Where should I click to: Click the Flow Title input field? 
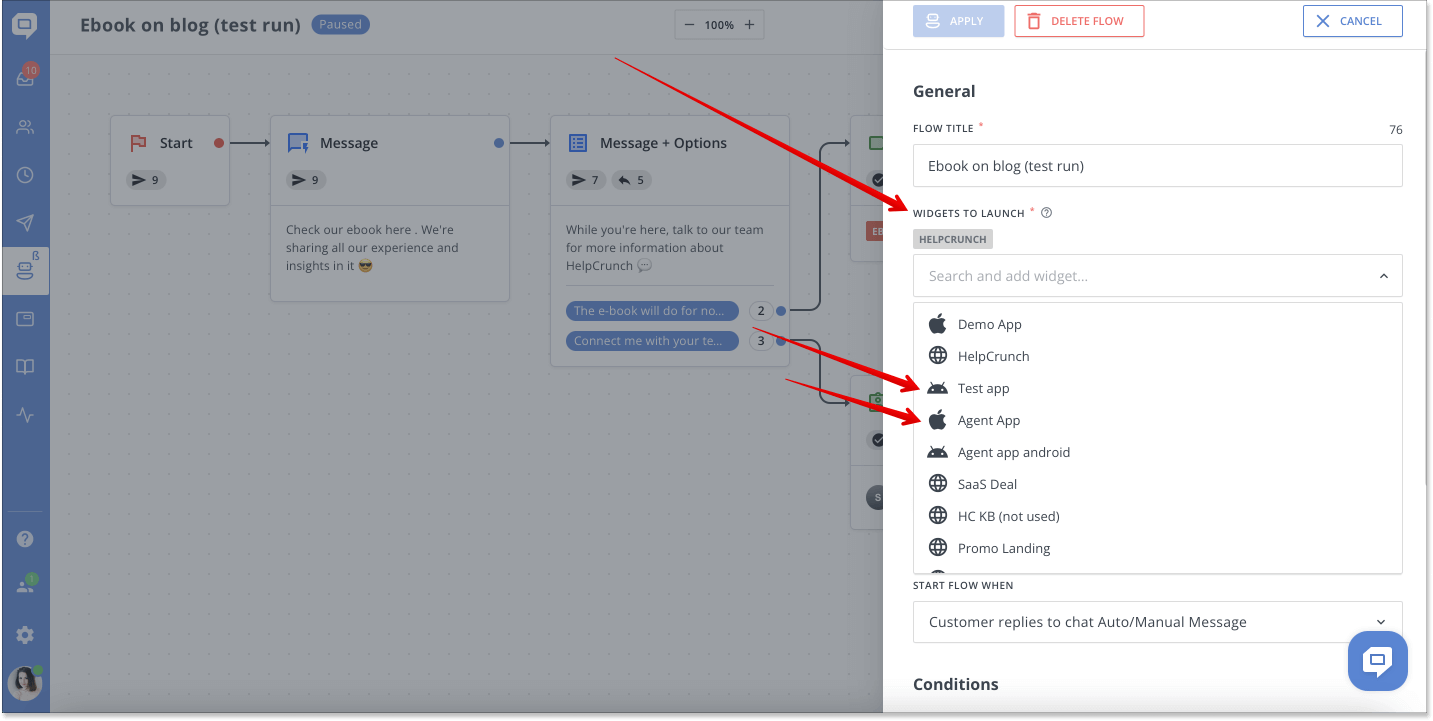pyautogui.click(x=1157, y=166)
